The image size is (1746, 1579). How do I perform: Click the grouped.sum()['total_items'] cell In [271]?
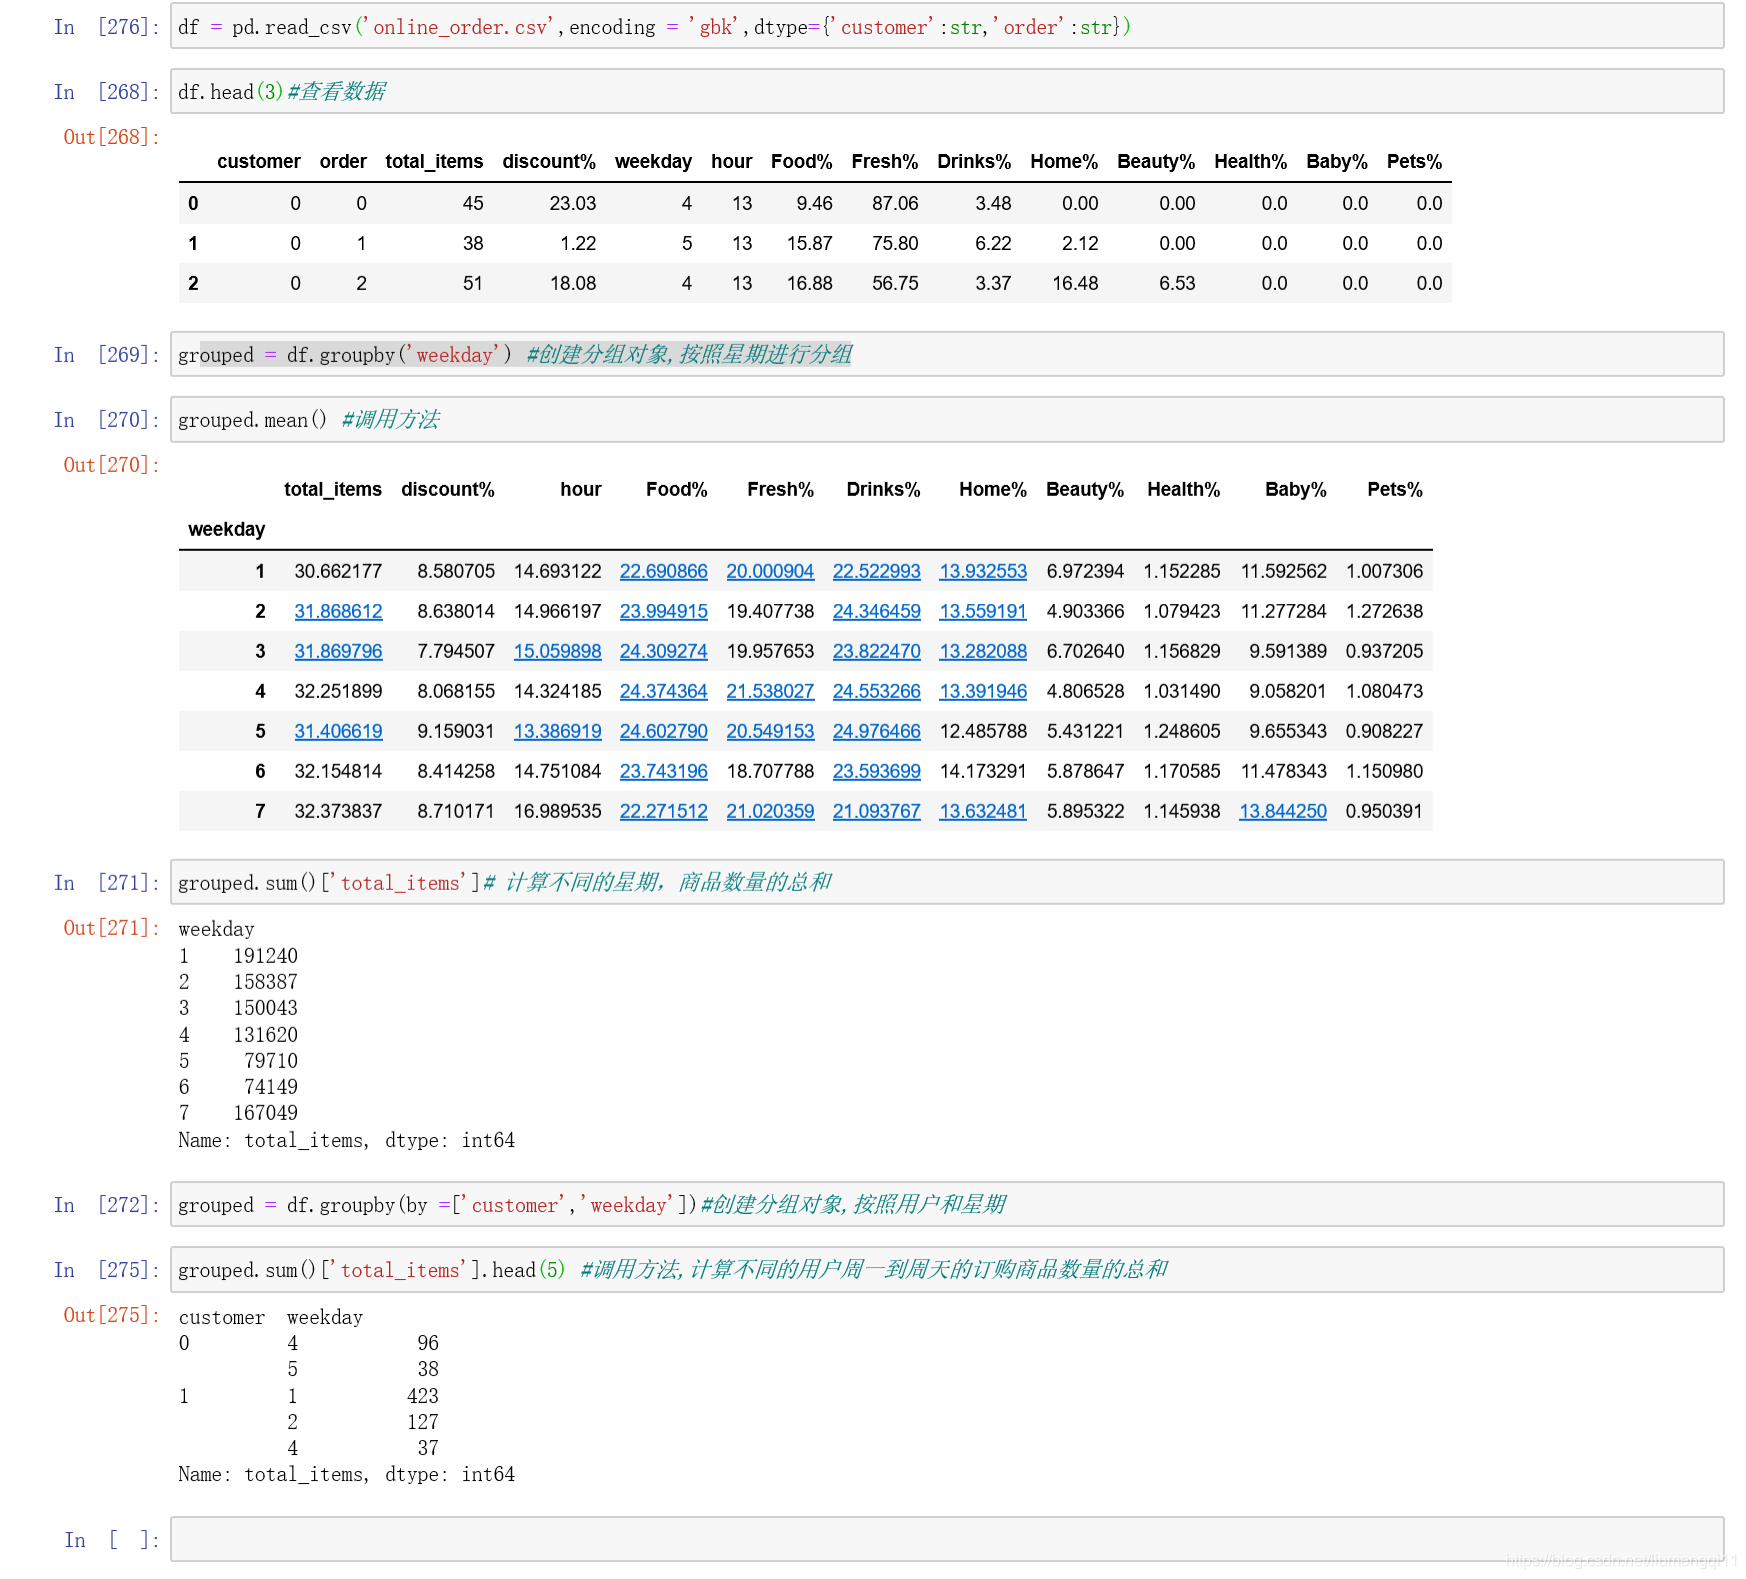tap(946, 882)
